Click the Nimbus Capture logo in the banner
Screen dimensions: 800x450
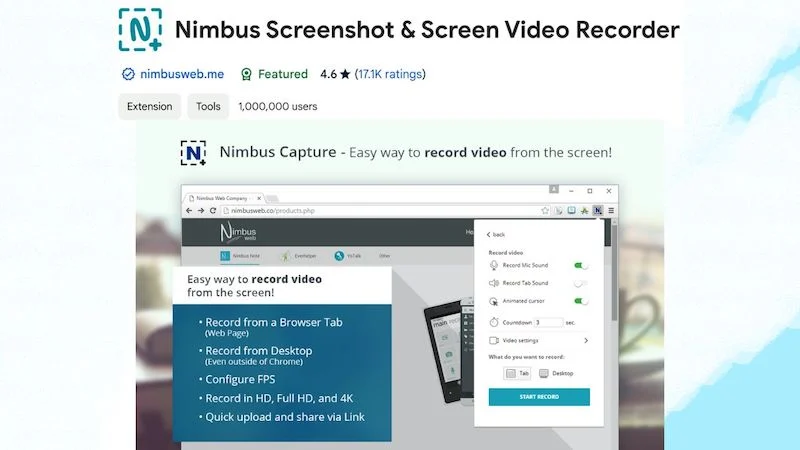pos(193,153)
